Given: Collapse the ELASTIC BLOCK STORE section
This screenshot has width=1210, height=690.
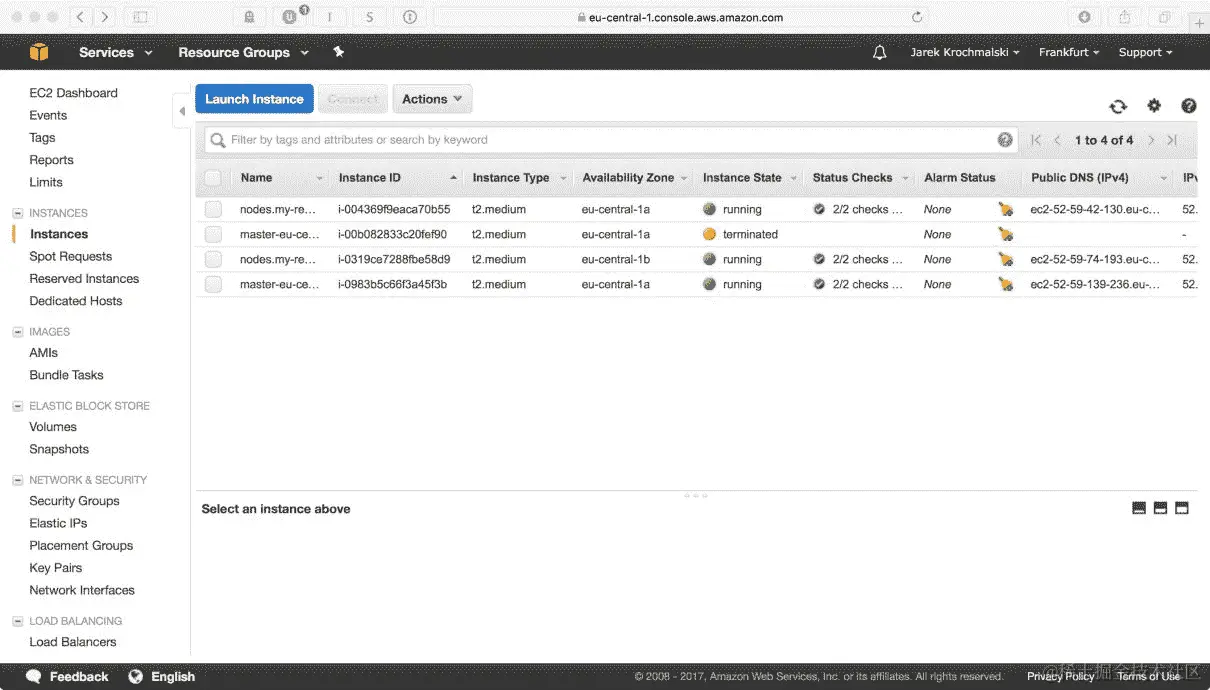Looking at the screenshot, I should click(17, 406).
